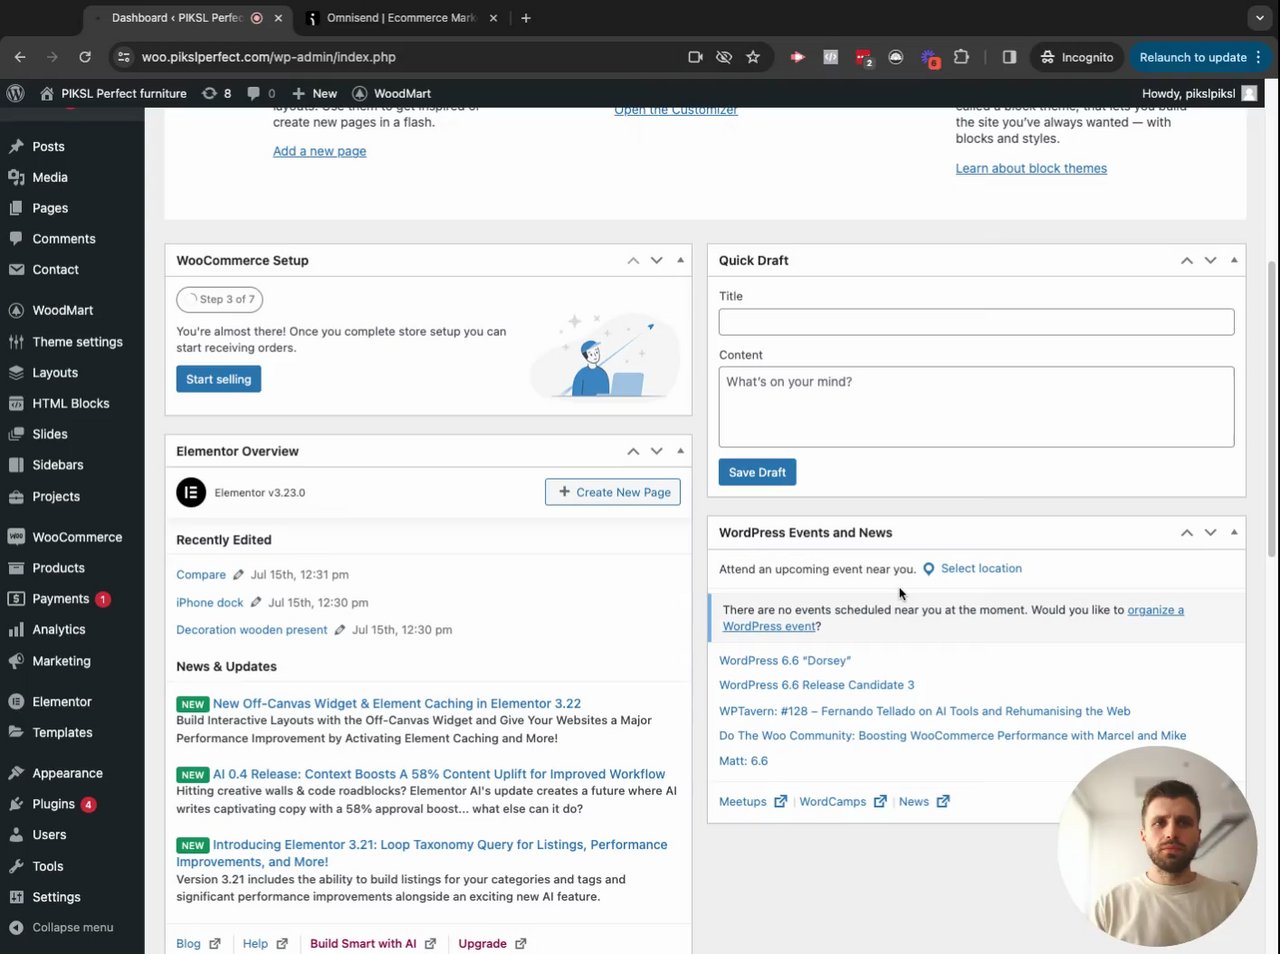The width and height of the screenshot is (1280, 954).
Task: Click the Theme settings sliders icon
Action: (x=16, y=342)
